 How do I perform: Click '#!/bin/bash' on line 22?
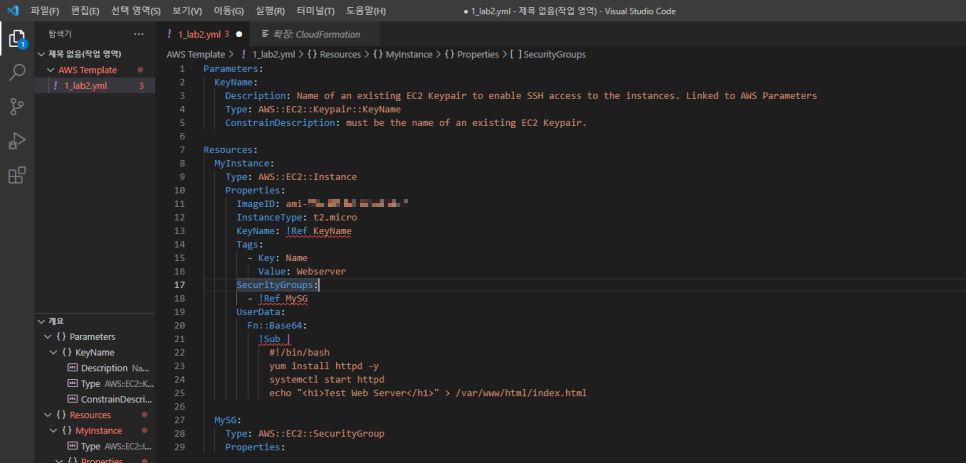tap(299, 353)
